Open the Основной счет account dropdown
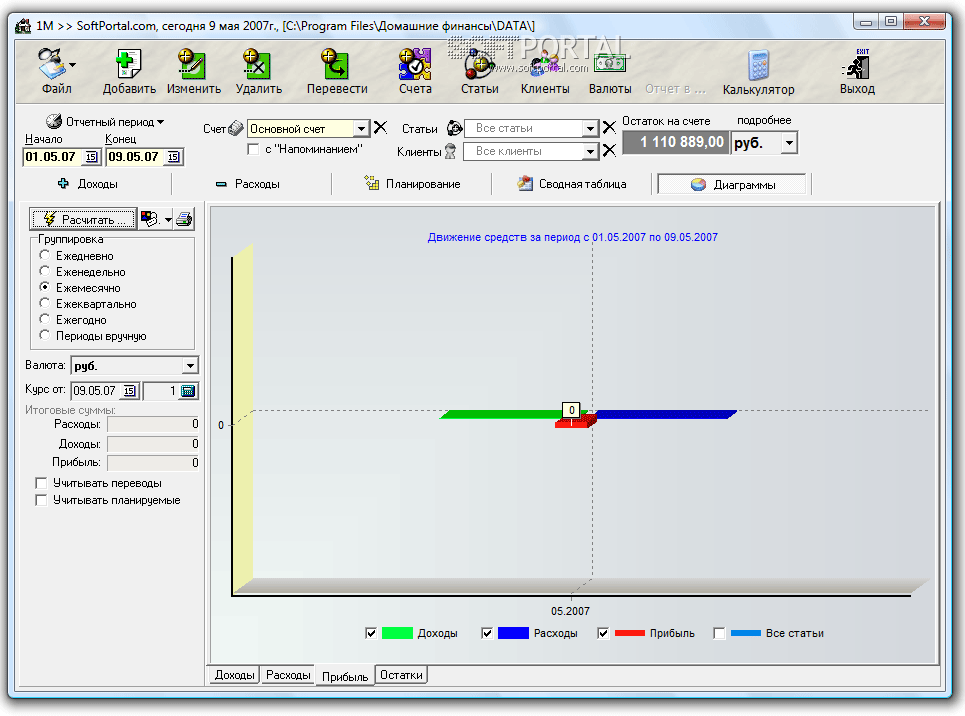965x716 pixels. pos(361,129)
